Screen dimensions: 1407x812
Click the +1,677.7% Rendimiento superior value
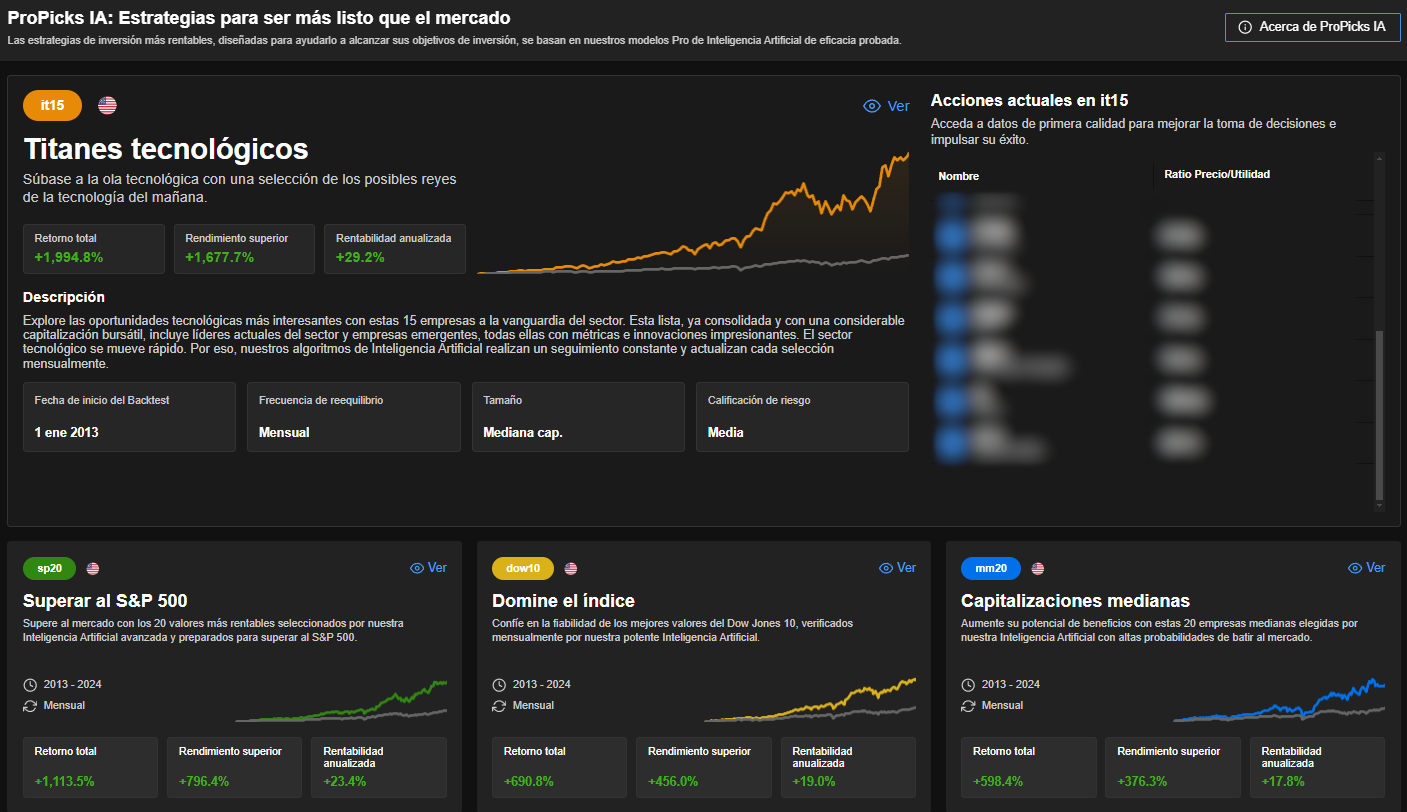point(219,257)
